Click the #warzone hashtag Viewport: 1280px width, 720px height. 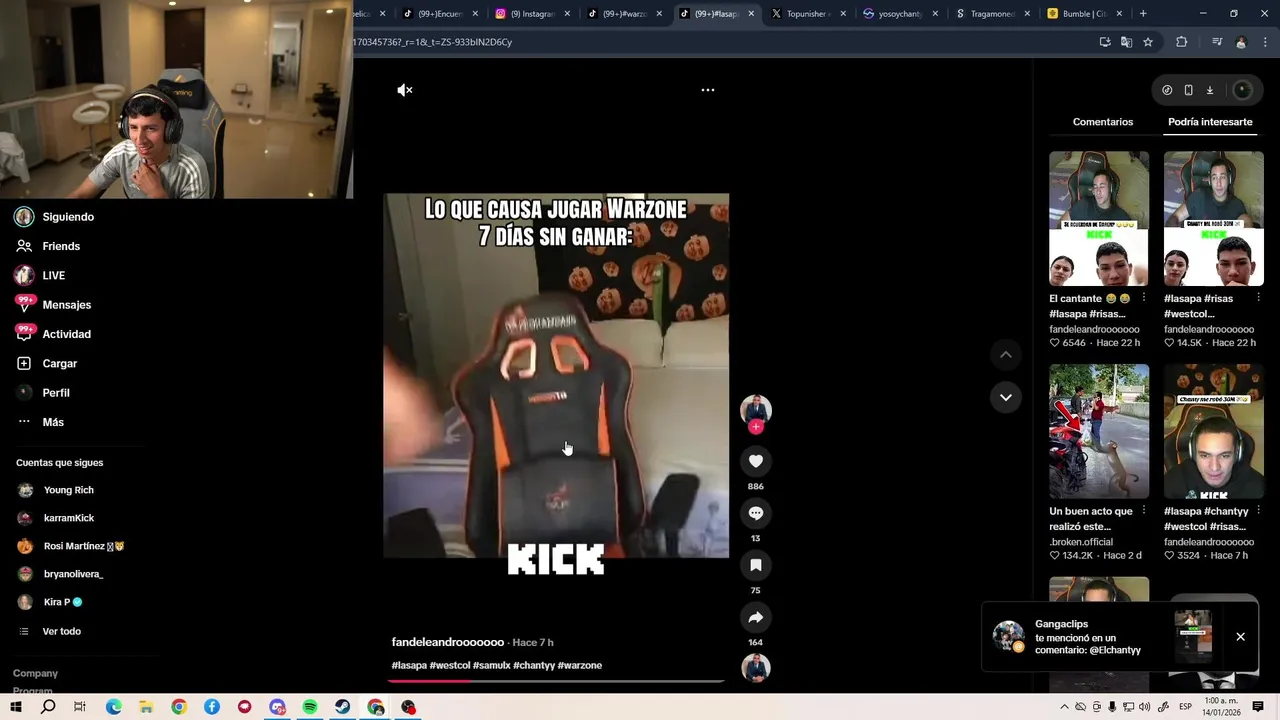pyautogui.click(x=580, y=665)
